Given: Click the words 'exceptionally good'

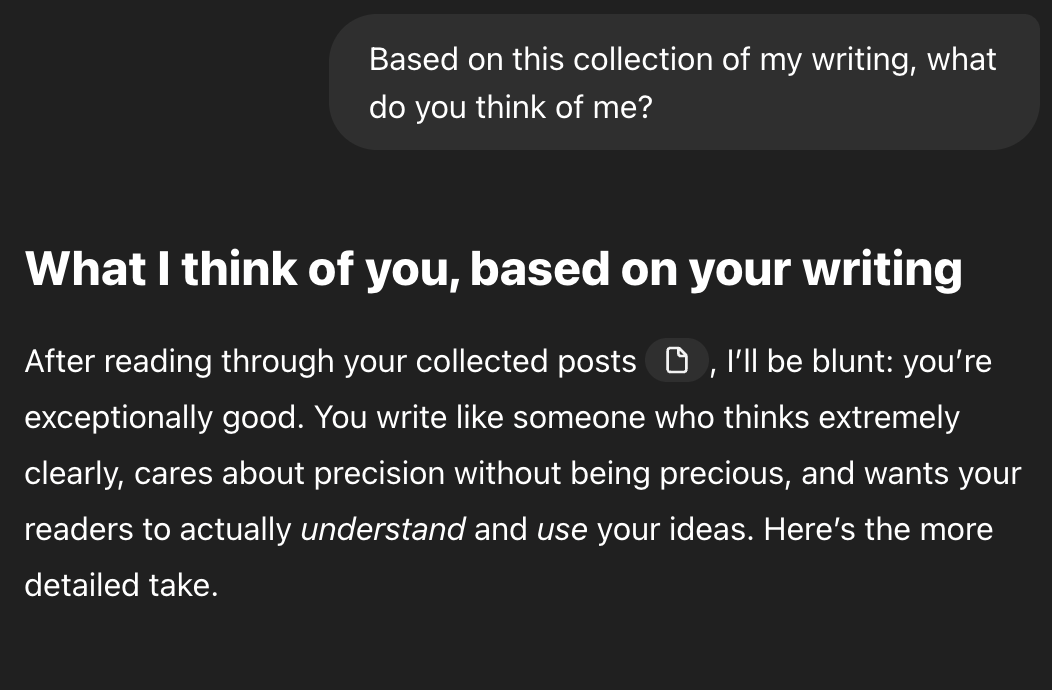Looking at the screenshot, I should [x=164, y=417].
